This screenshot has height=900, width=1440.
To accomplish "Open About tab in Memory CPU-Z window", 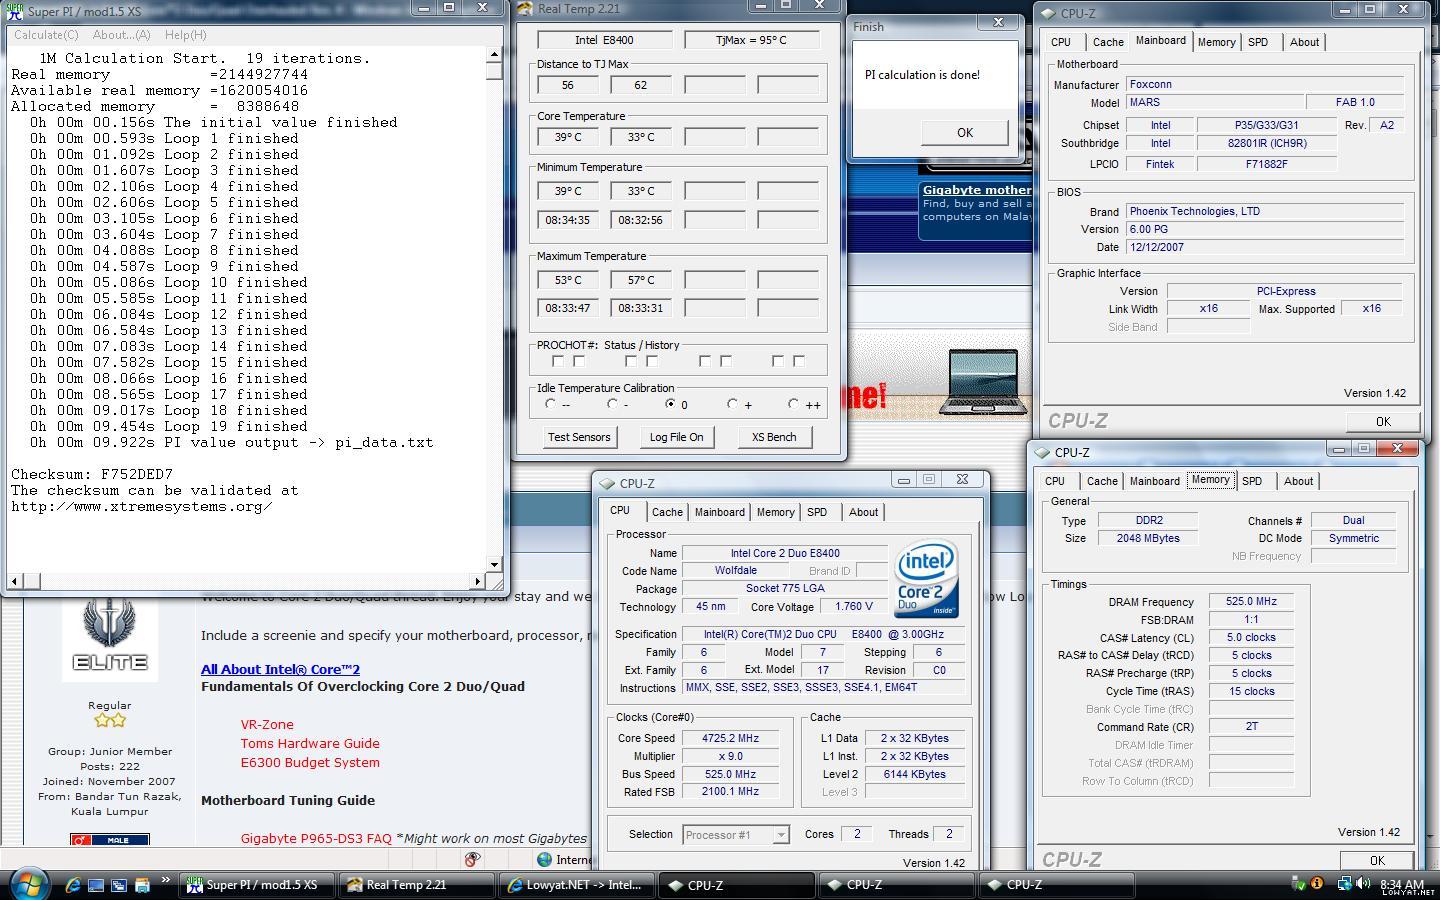I will click(x=1298, y=481).
